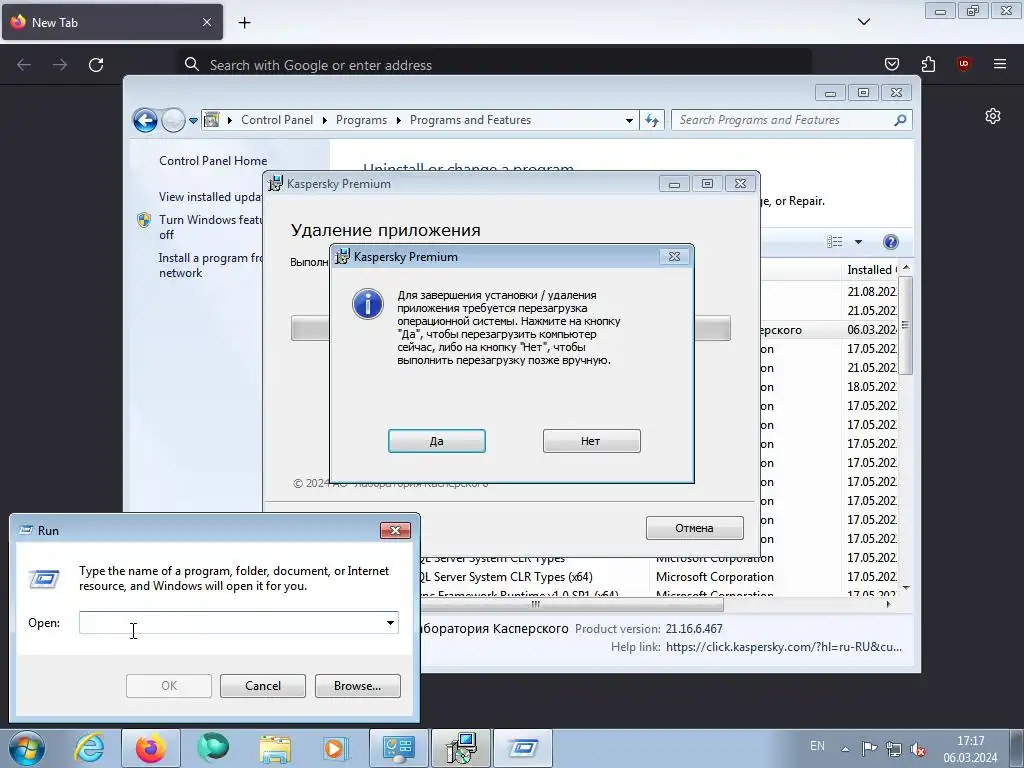Click the blue Help icon in Programs

click(x=891, y=242)
